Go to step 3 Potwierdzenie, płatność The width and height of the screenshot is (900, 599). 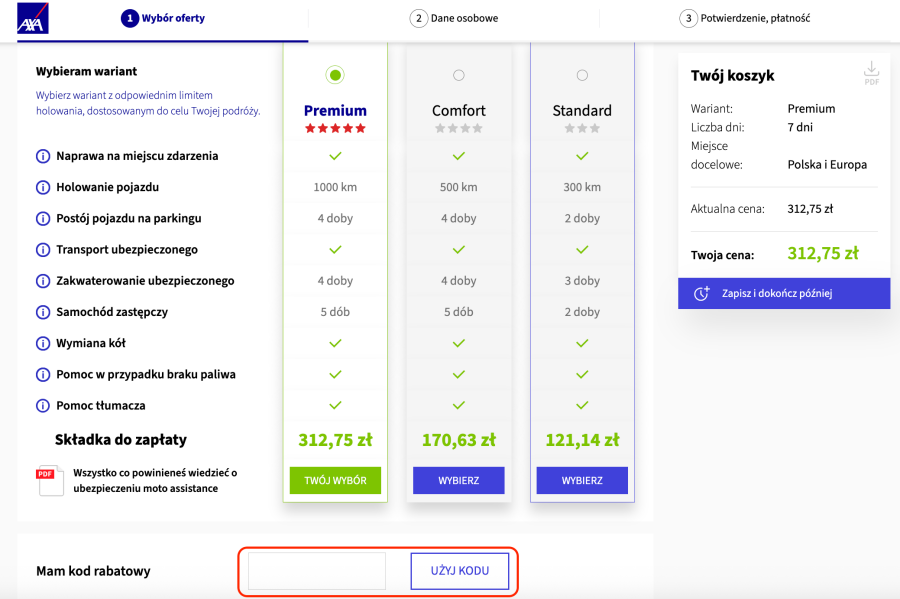click(745, 18)
